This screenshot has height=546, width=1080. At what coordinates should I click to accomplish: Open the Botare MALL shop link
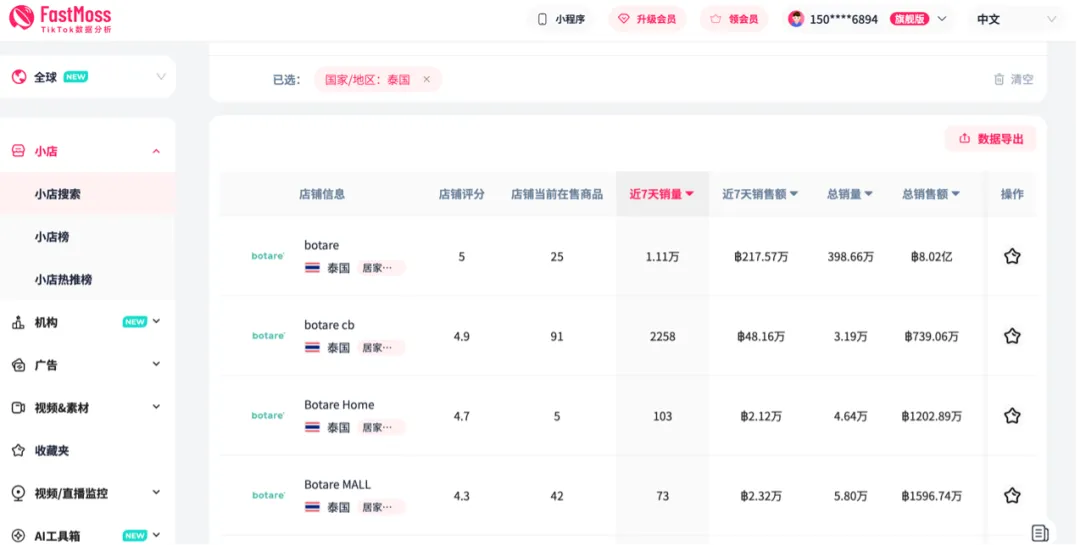pyautogui.click(x=337, y=485)
